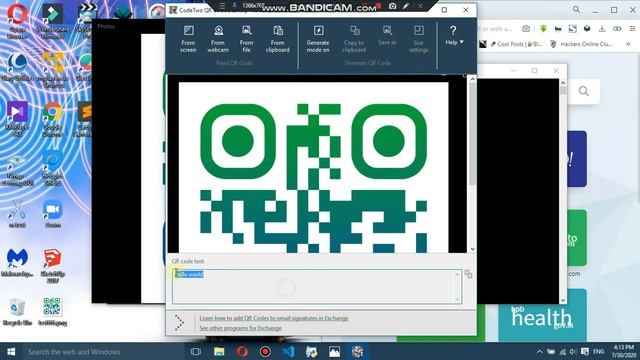Open Visual Studio Code from taskbar

[x=288, y=351]
